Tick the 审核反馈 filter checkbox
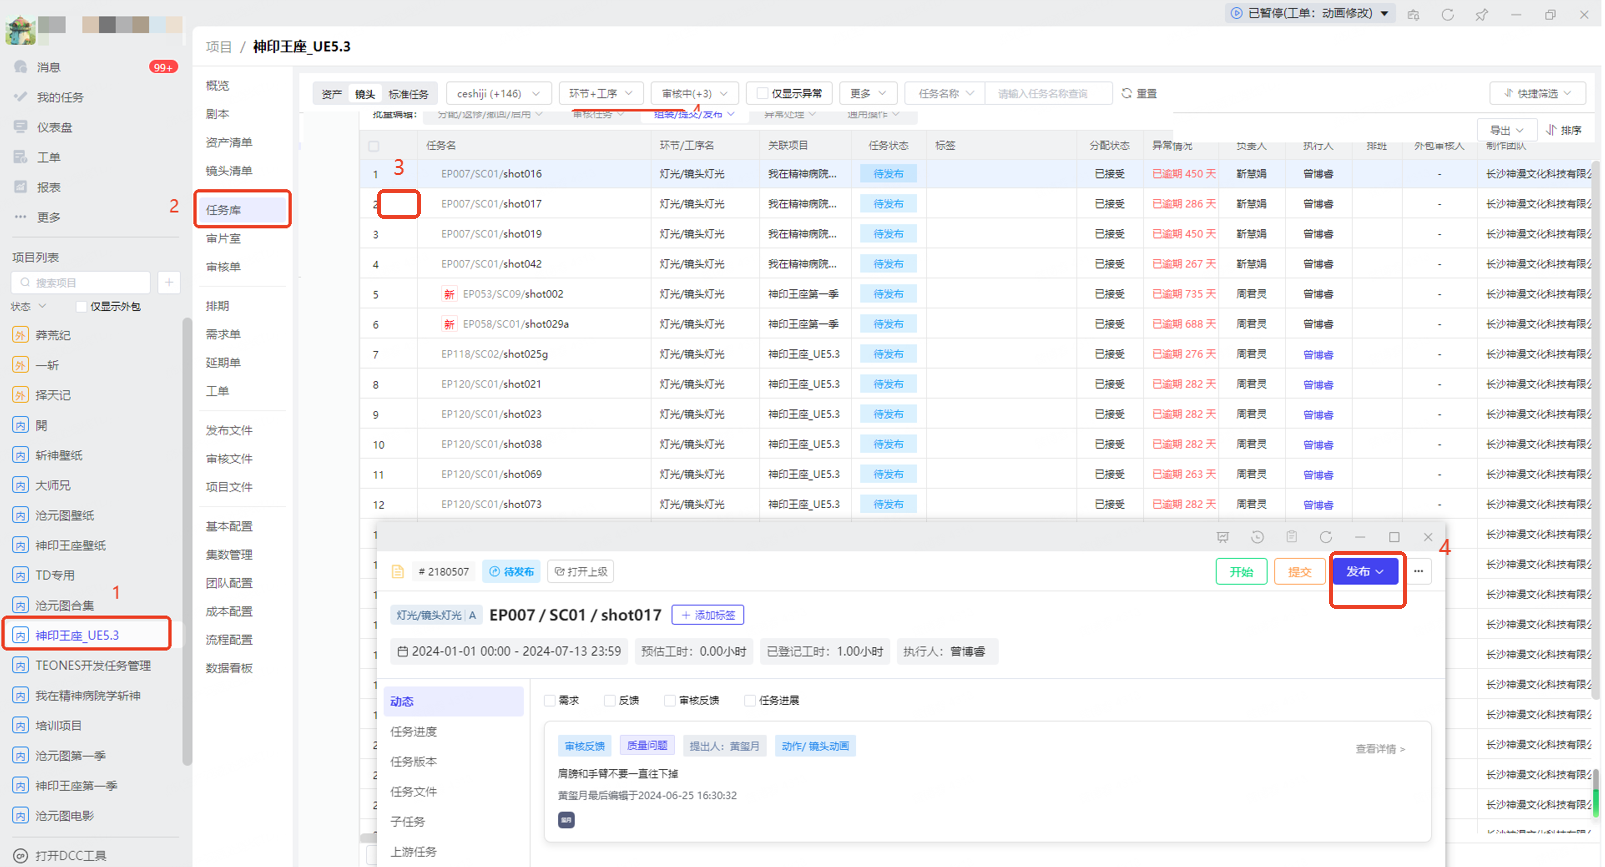 click(670, 700)
